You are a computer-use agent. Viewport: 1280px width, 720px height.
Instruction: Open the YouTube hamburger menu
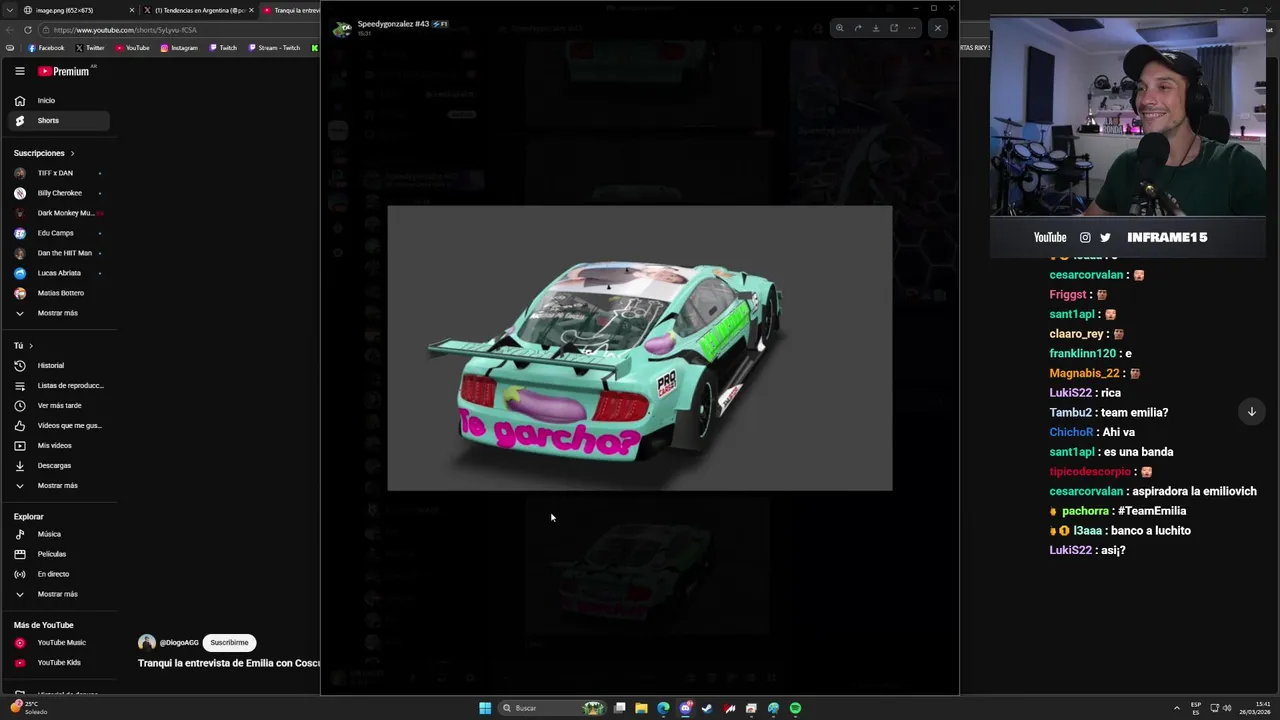coord(20,71)
